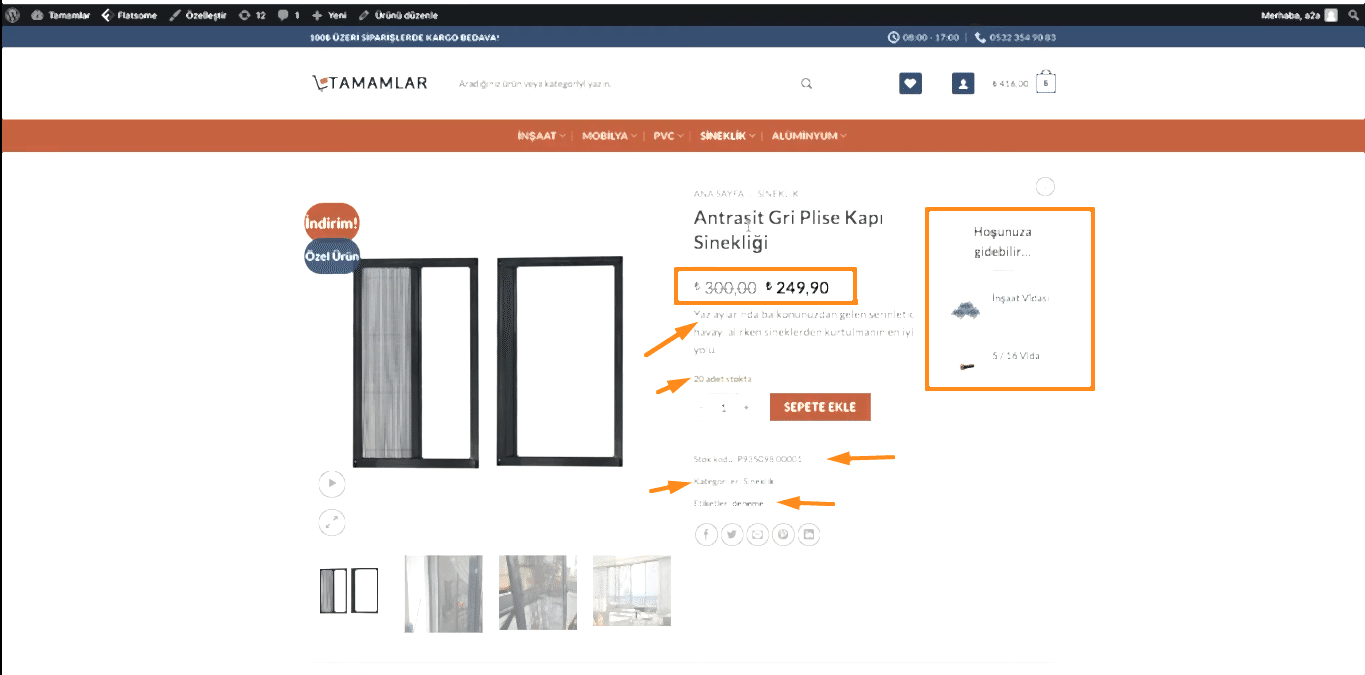1365x675 pixels.
Task: Click the SEPETE EKLE button
Action: [x=820, y=407]
